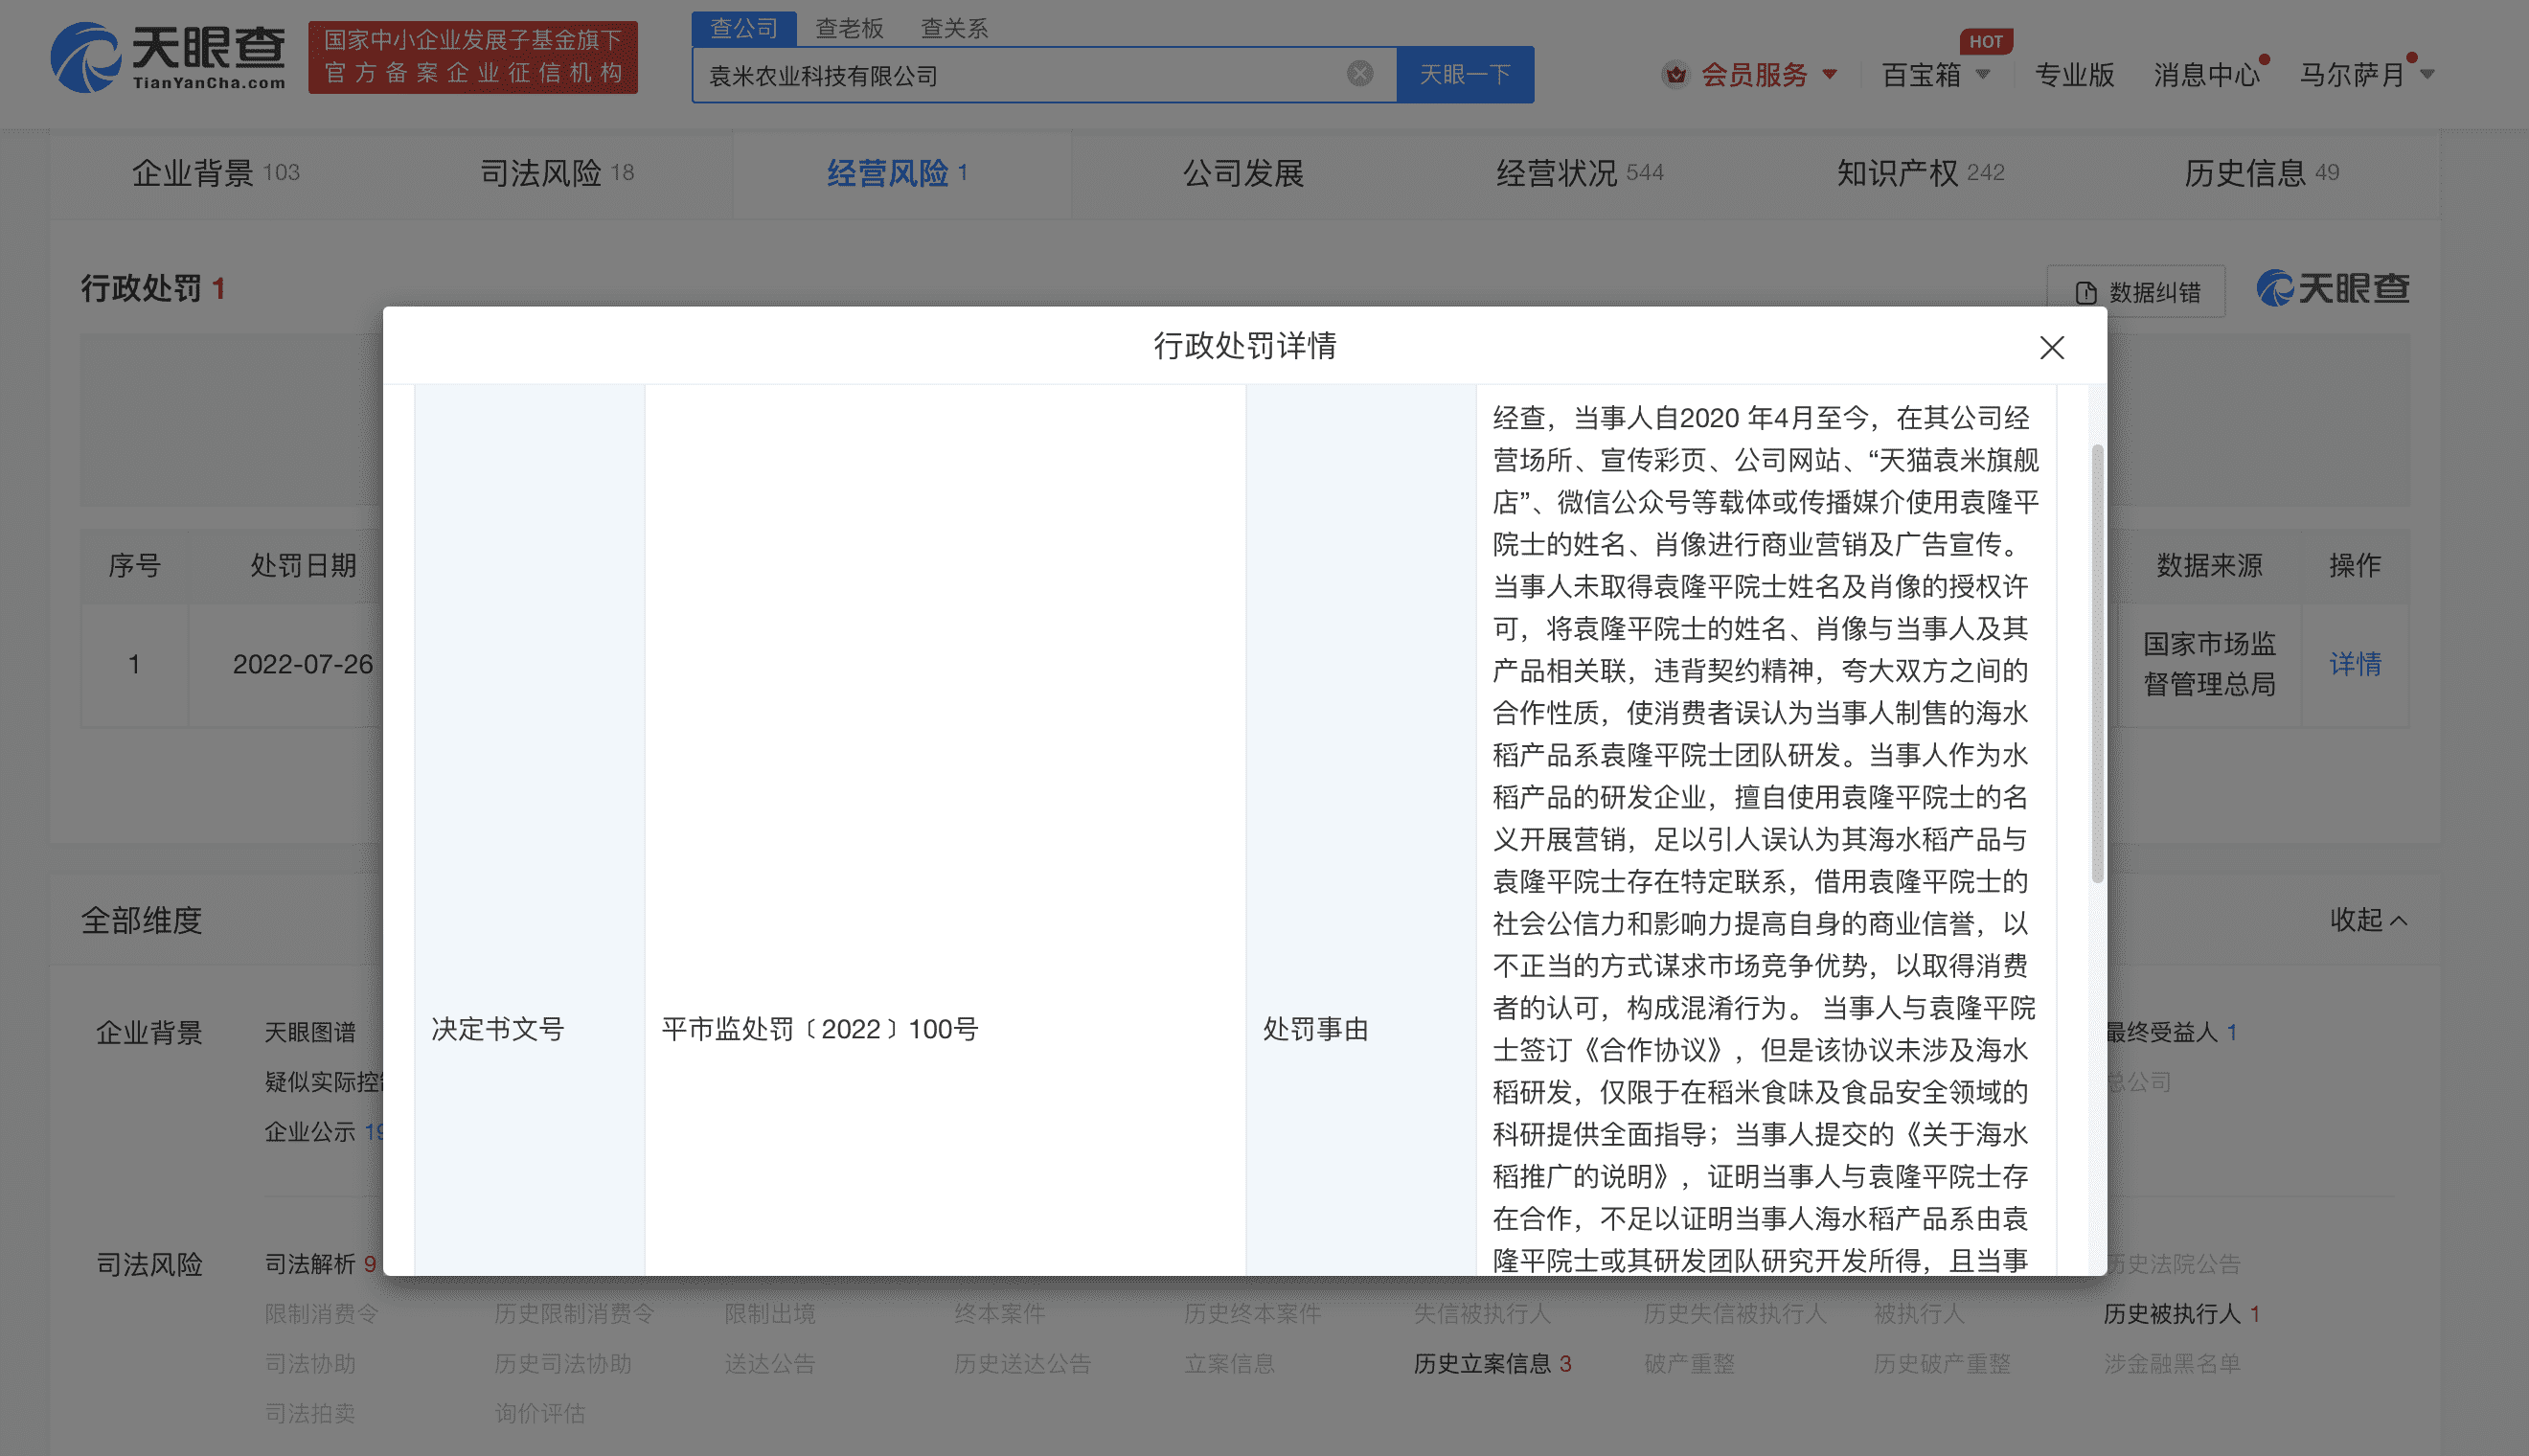
Task: Collapse the 全部维度 section via 收起
Action: (x=2368, y=919)
